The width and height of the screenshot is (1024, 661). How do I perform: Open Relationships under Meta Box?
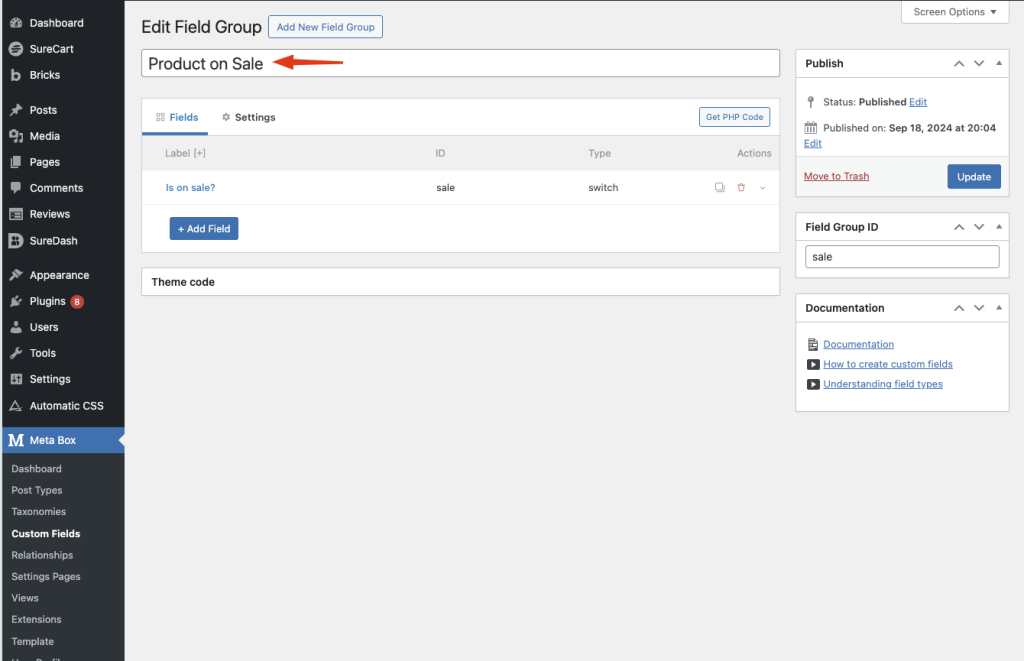pos(42,555)
